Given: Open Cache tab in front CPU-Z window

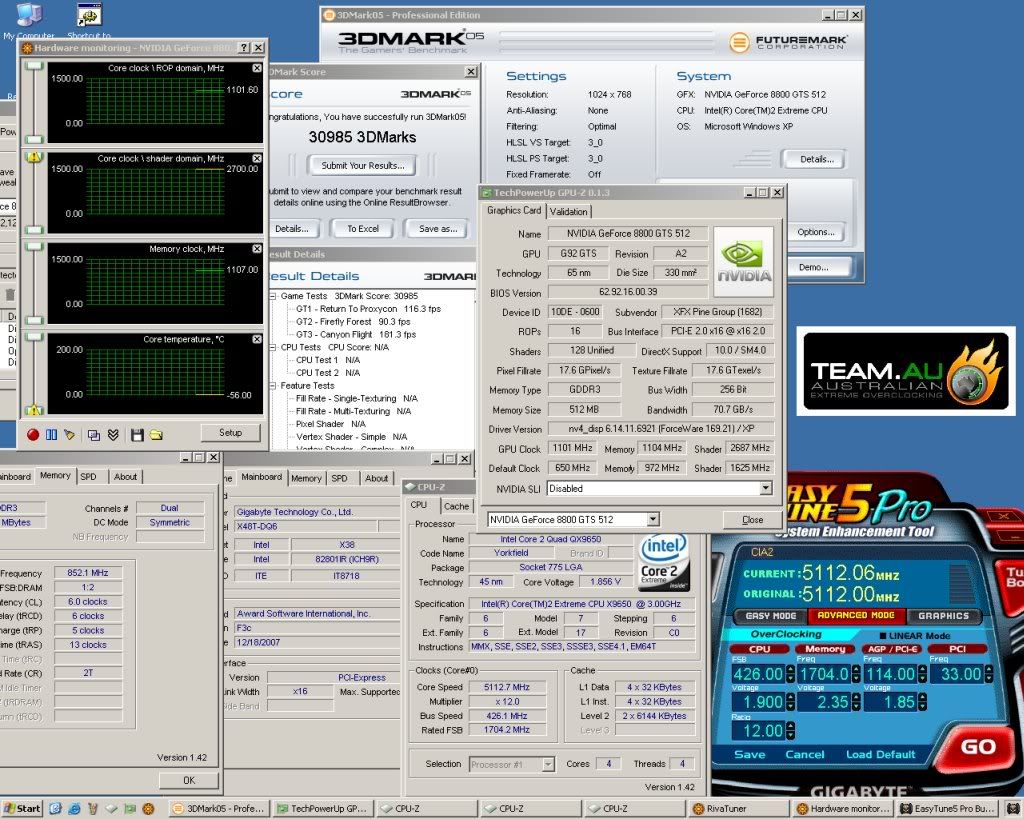Looking at the screenshot, I should click(x=456, y=506).
